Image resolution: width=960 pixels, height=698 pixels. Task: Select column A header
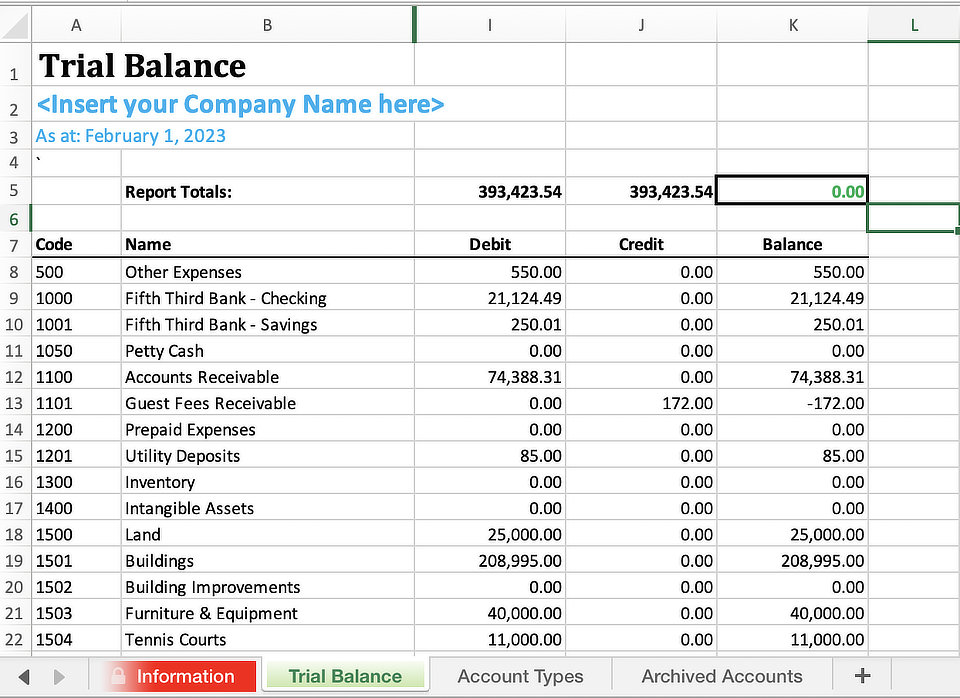(76, 26)
